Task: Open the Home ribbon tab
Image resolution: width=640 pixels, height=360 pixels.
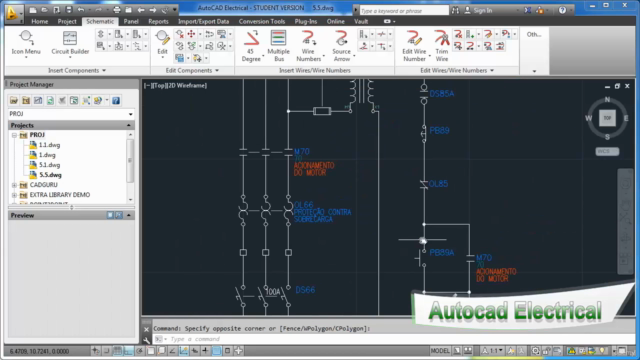Action: click(40, 21)
